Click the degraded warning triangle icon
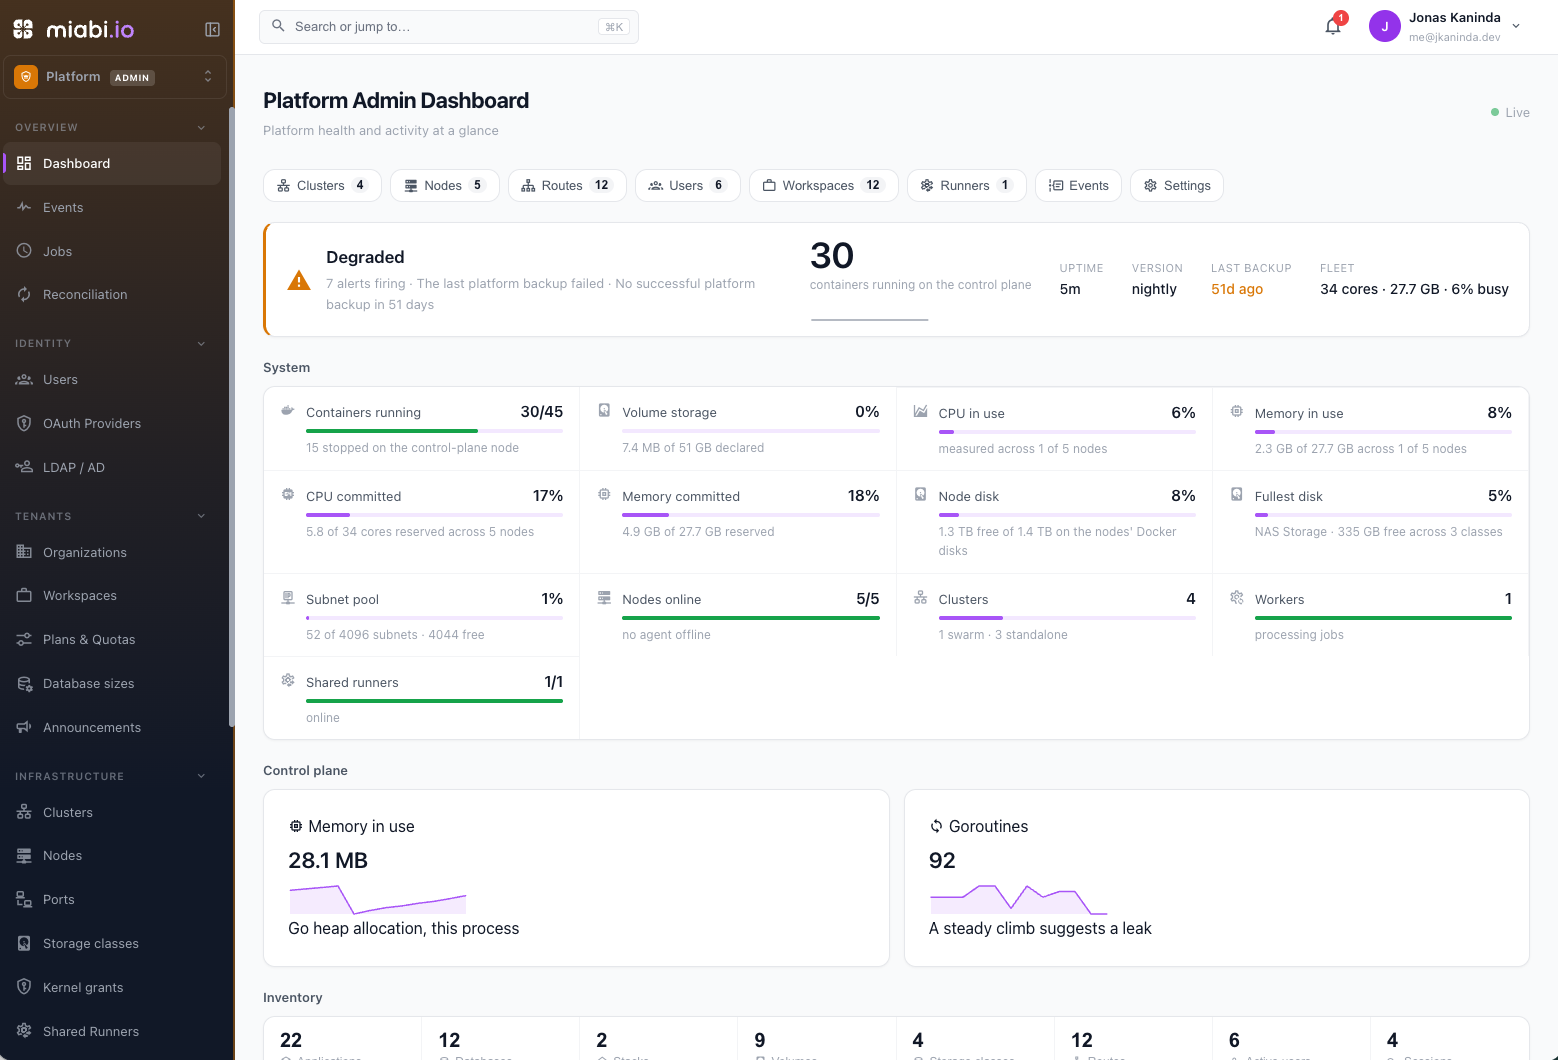1558x1060 pixels. (299, 280)
